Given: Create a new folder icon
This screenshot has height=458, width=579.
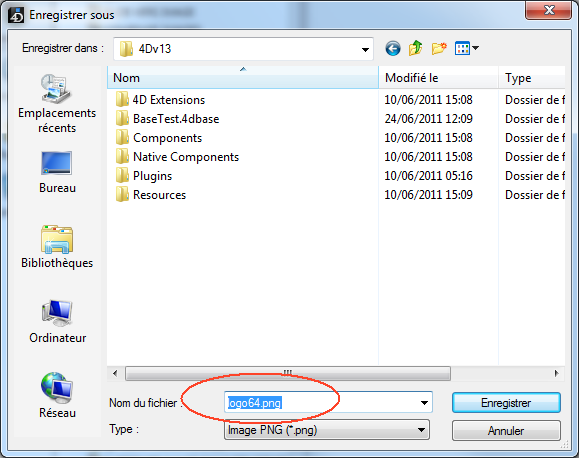Looking at the screenshot, I should pyautogui.click(x=439, y=48).
